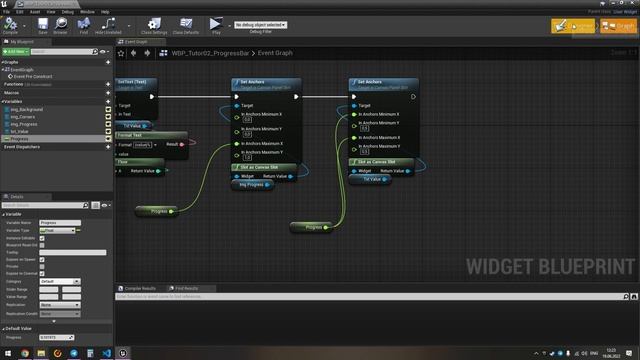Image resolution: width=640 pixels, height=360 pixels.
Task: Toggle visibility of Img_Background variable
Action: pos(108,109)
